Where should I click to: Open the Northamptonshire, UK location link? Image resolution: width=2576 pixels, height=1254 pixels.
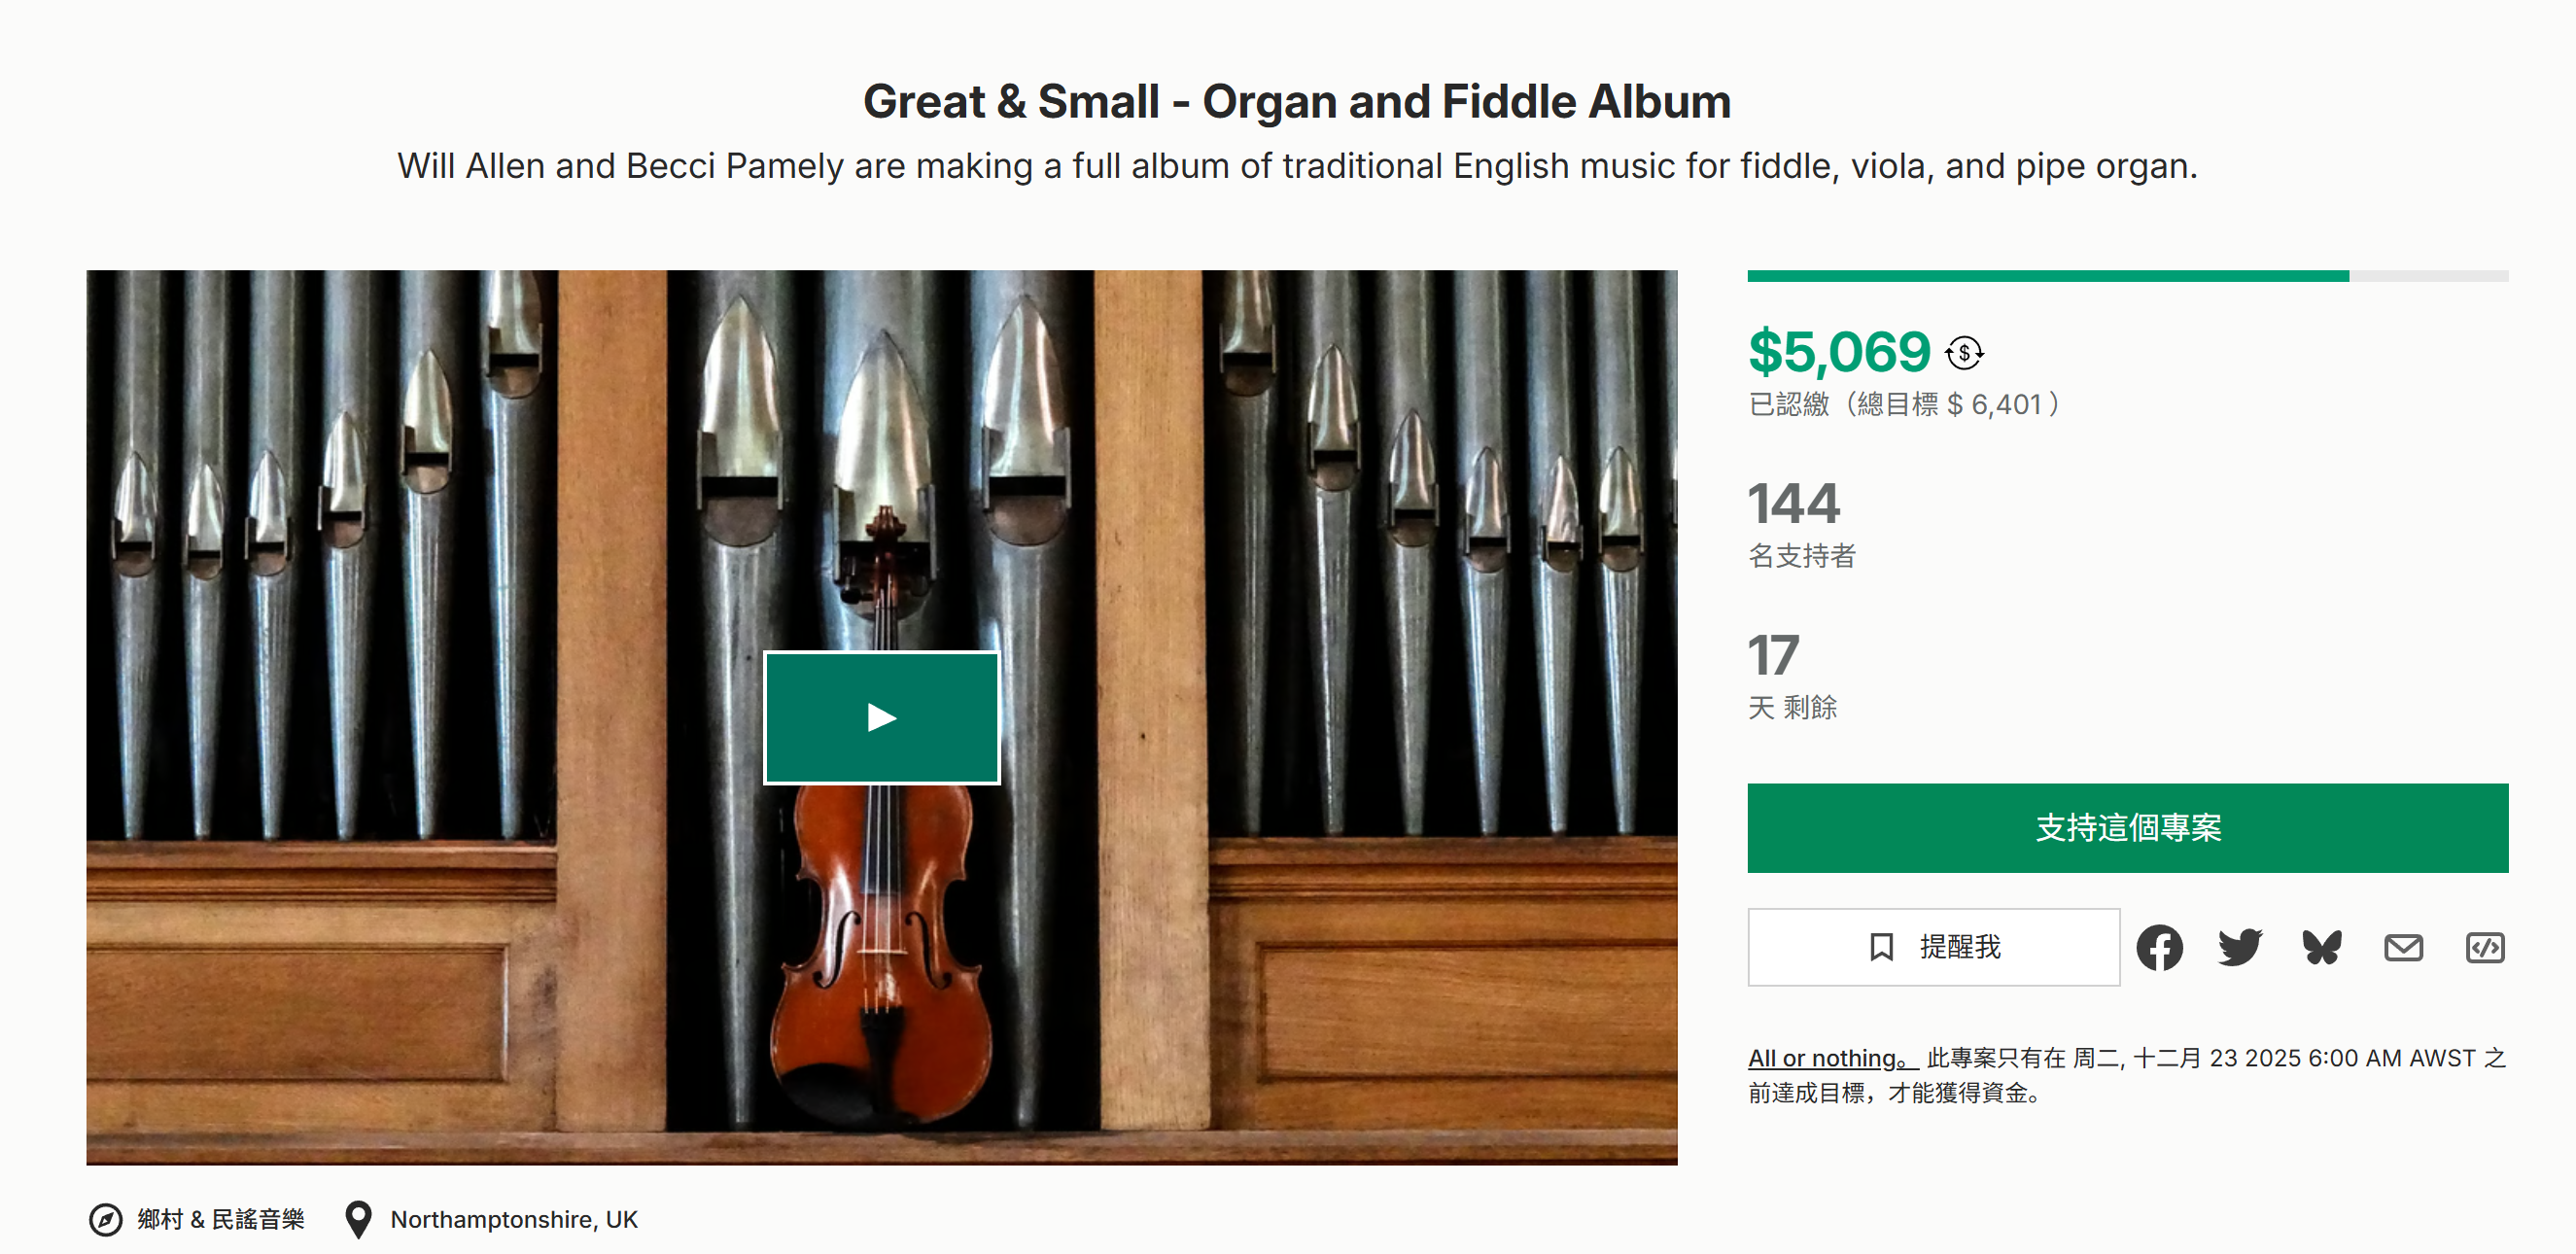pos(514,1219)
